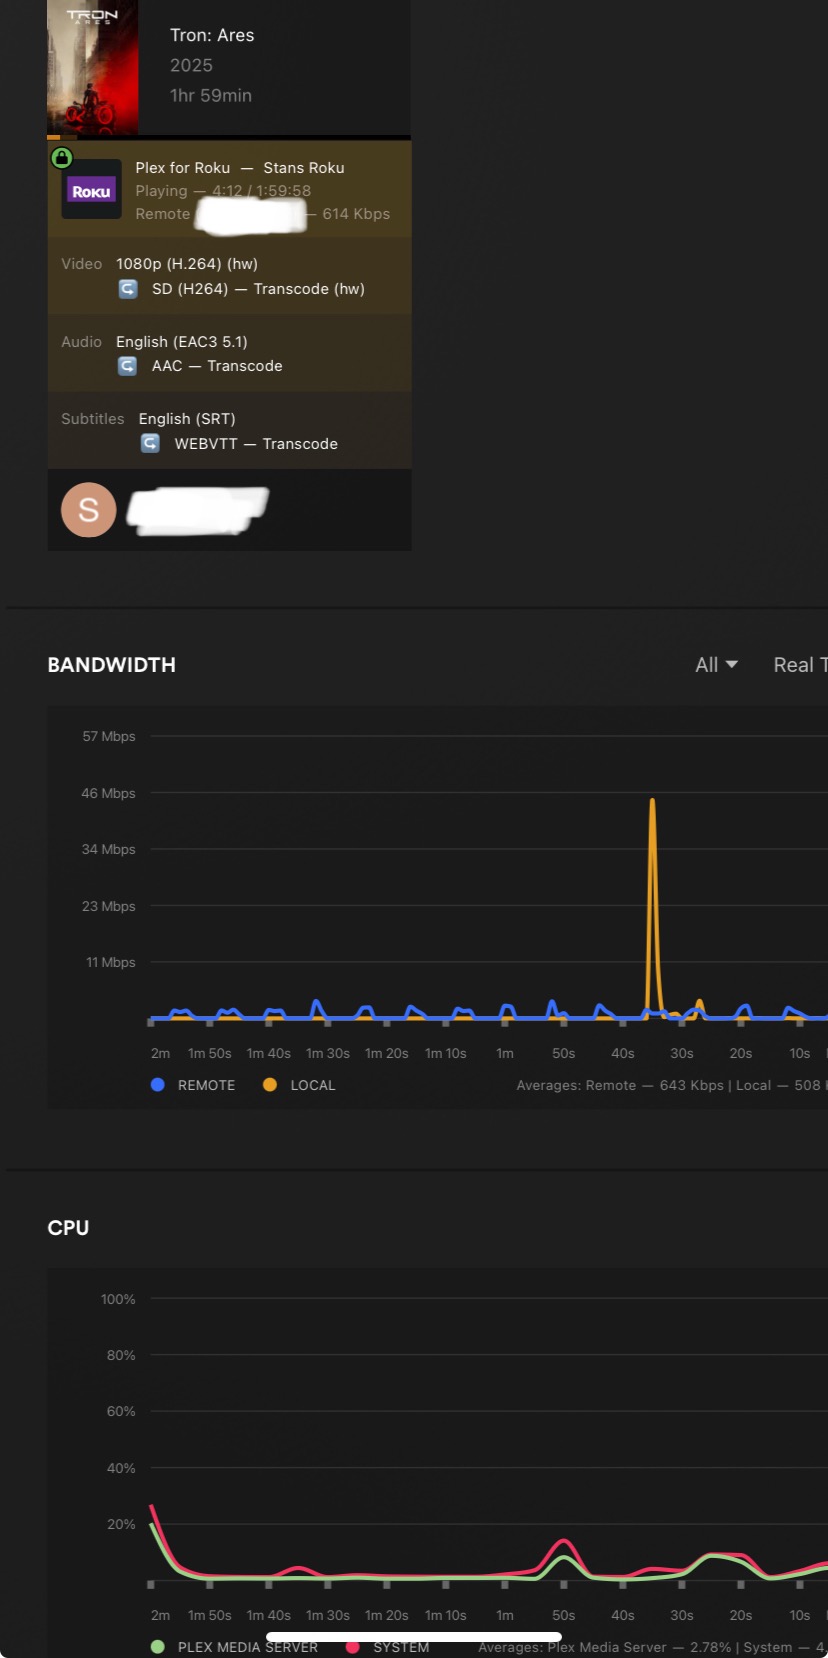
Task: Toggle the PLEX MEDIA SERVER CPU legend series
Action: pos(234,1647)
